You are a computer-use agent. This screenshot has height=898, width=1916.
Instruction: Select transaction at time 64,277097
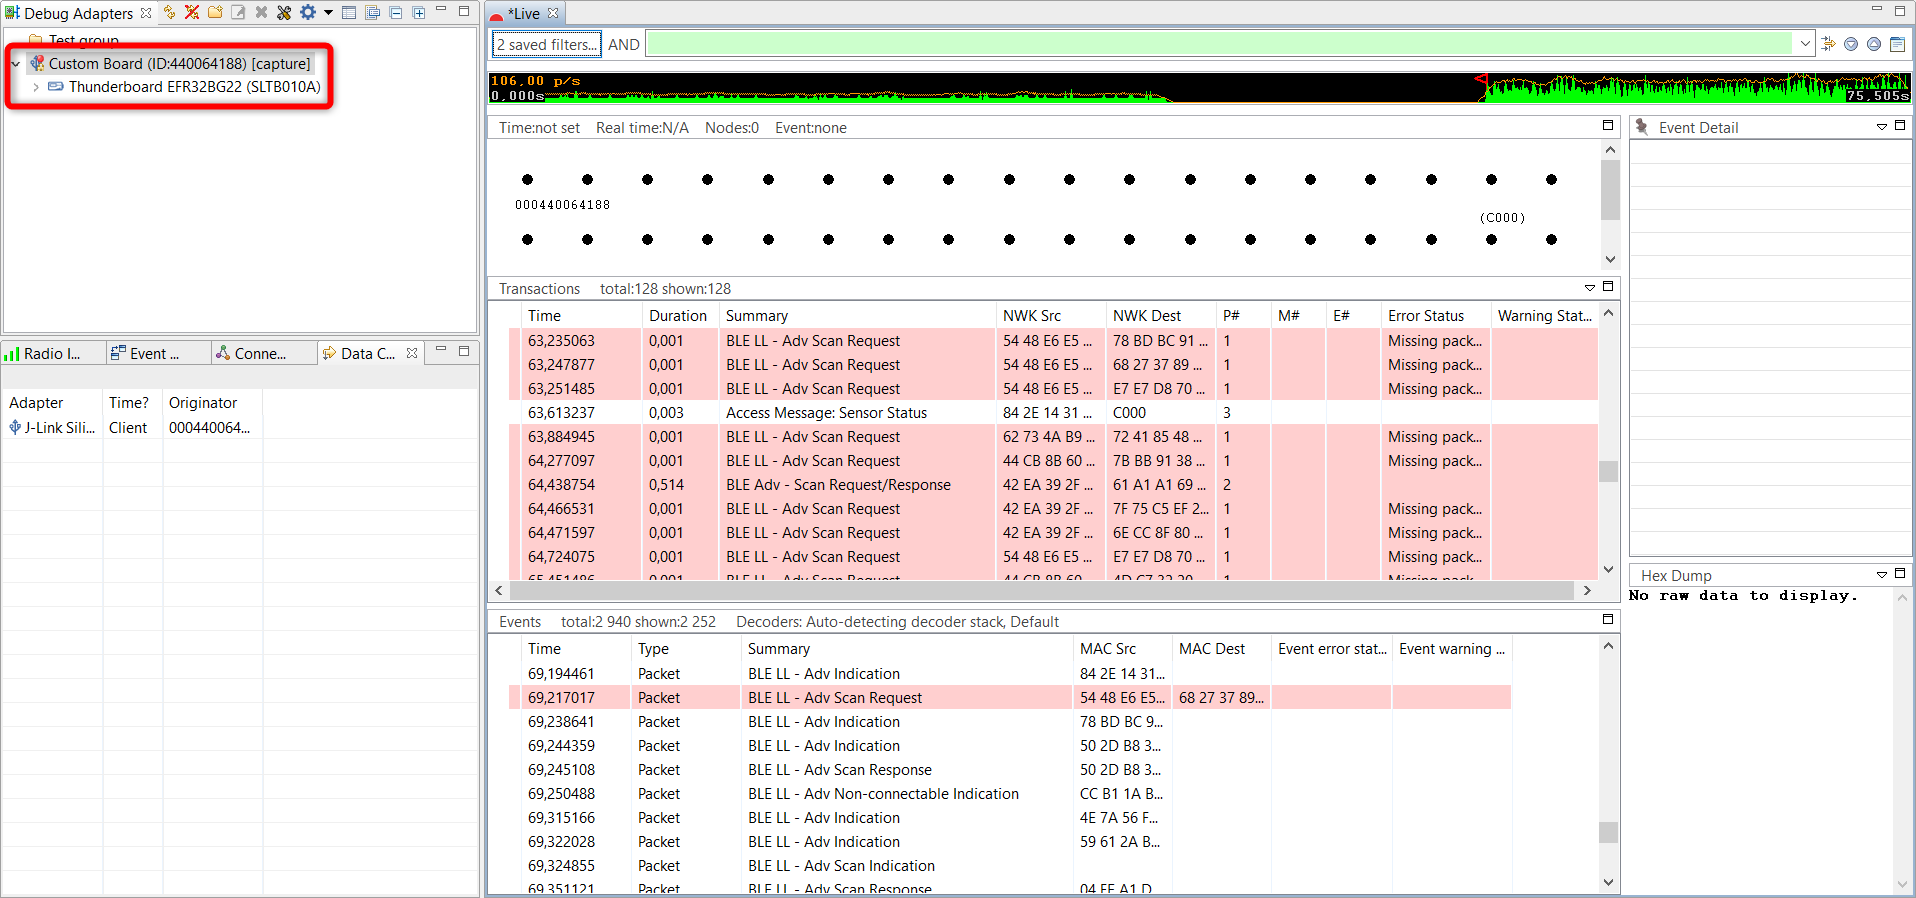(x=1053, y=461)
